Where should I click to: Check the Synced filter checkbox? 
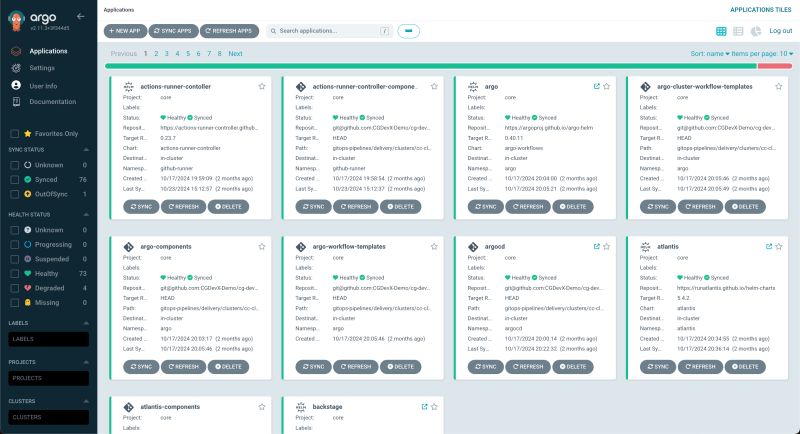[x=14, y=180]
